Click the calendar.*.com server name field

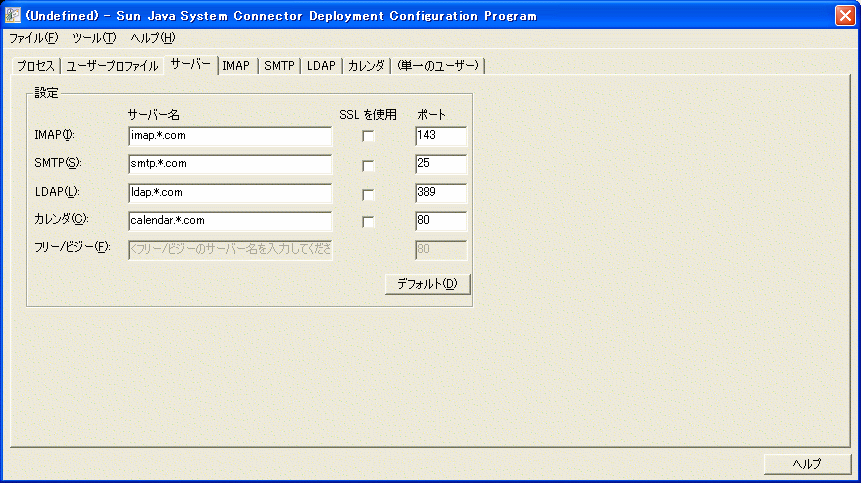point(230,221)
